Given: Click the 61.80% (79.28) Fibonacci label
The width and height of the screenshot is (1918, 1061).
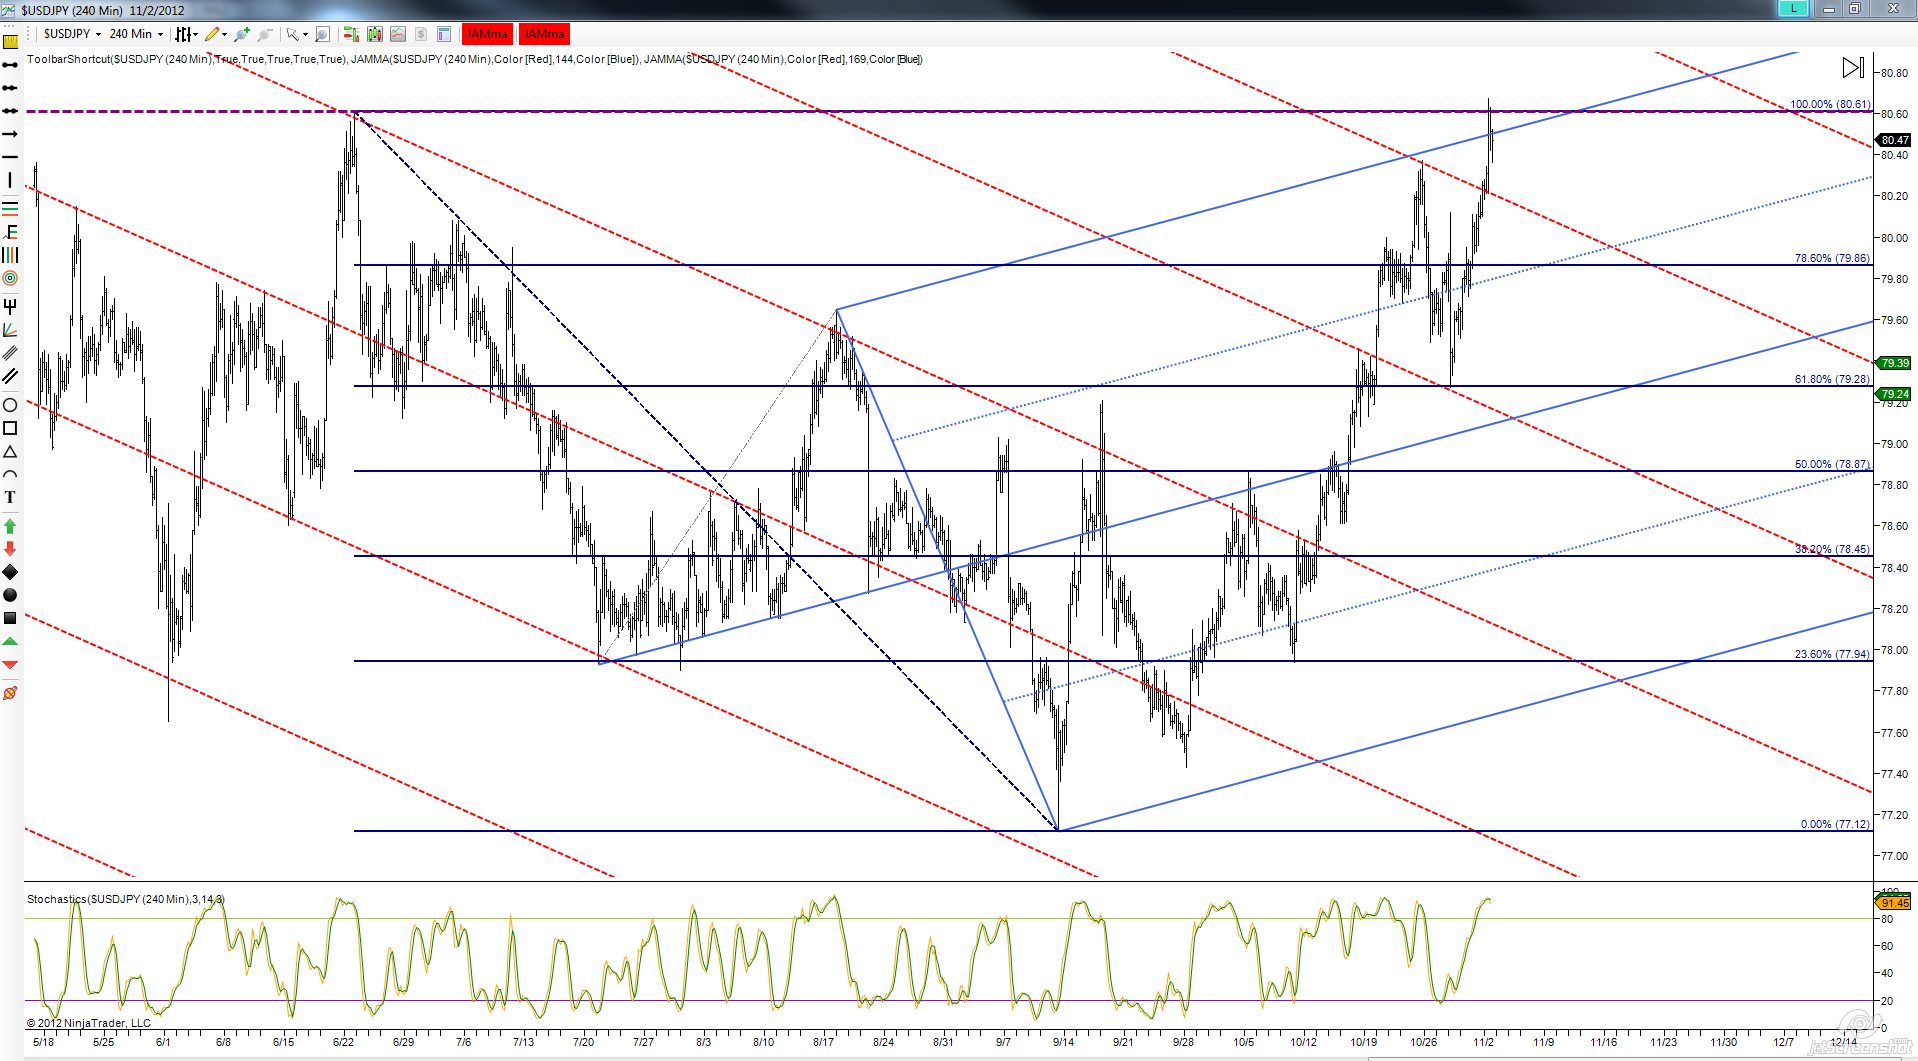Looking at the screenshot, I should click(1832, 379).
